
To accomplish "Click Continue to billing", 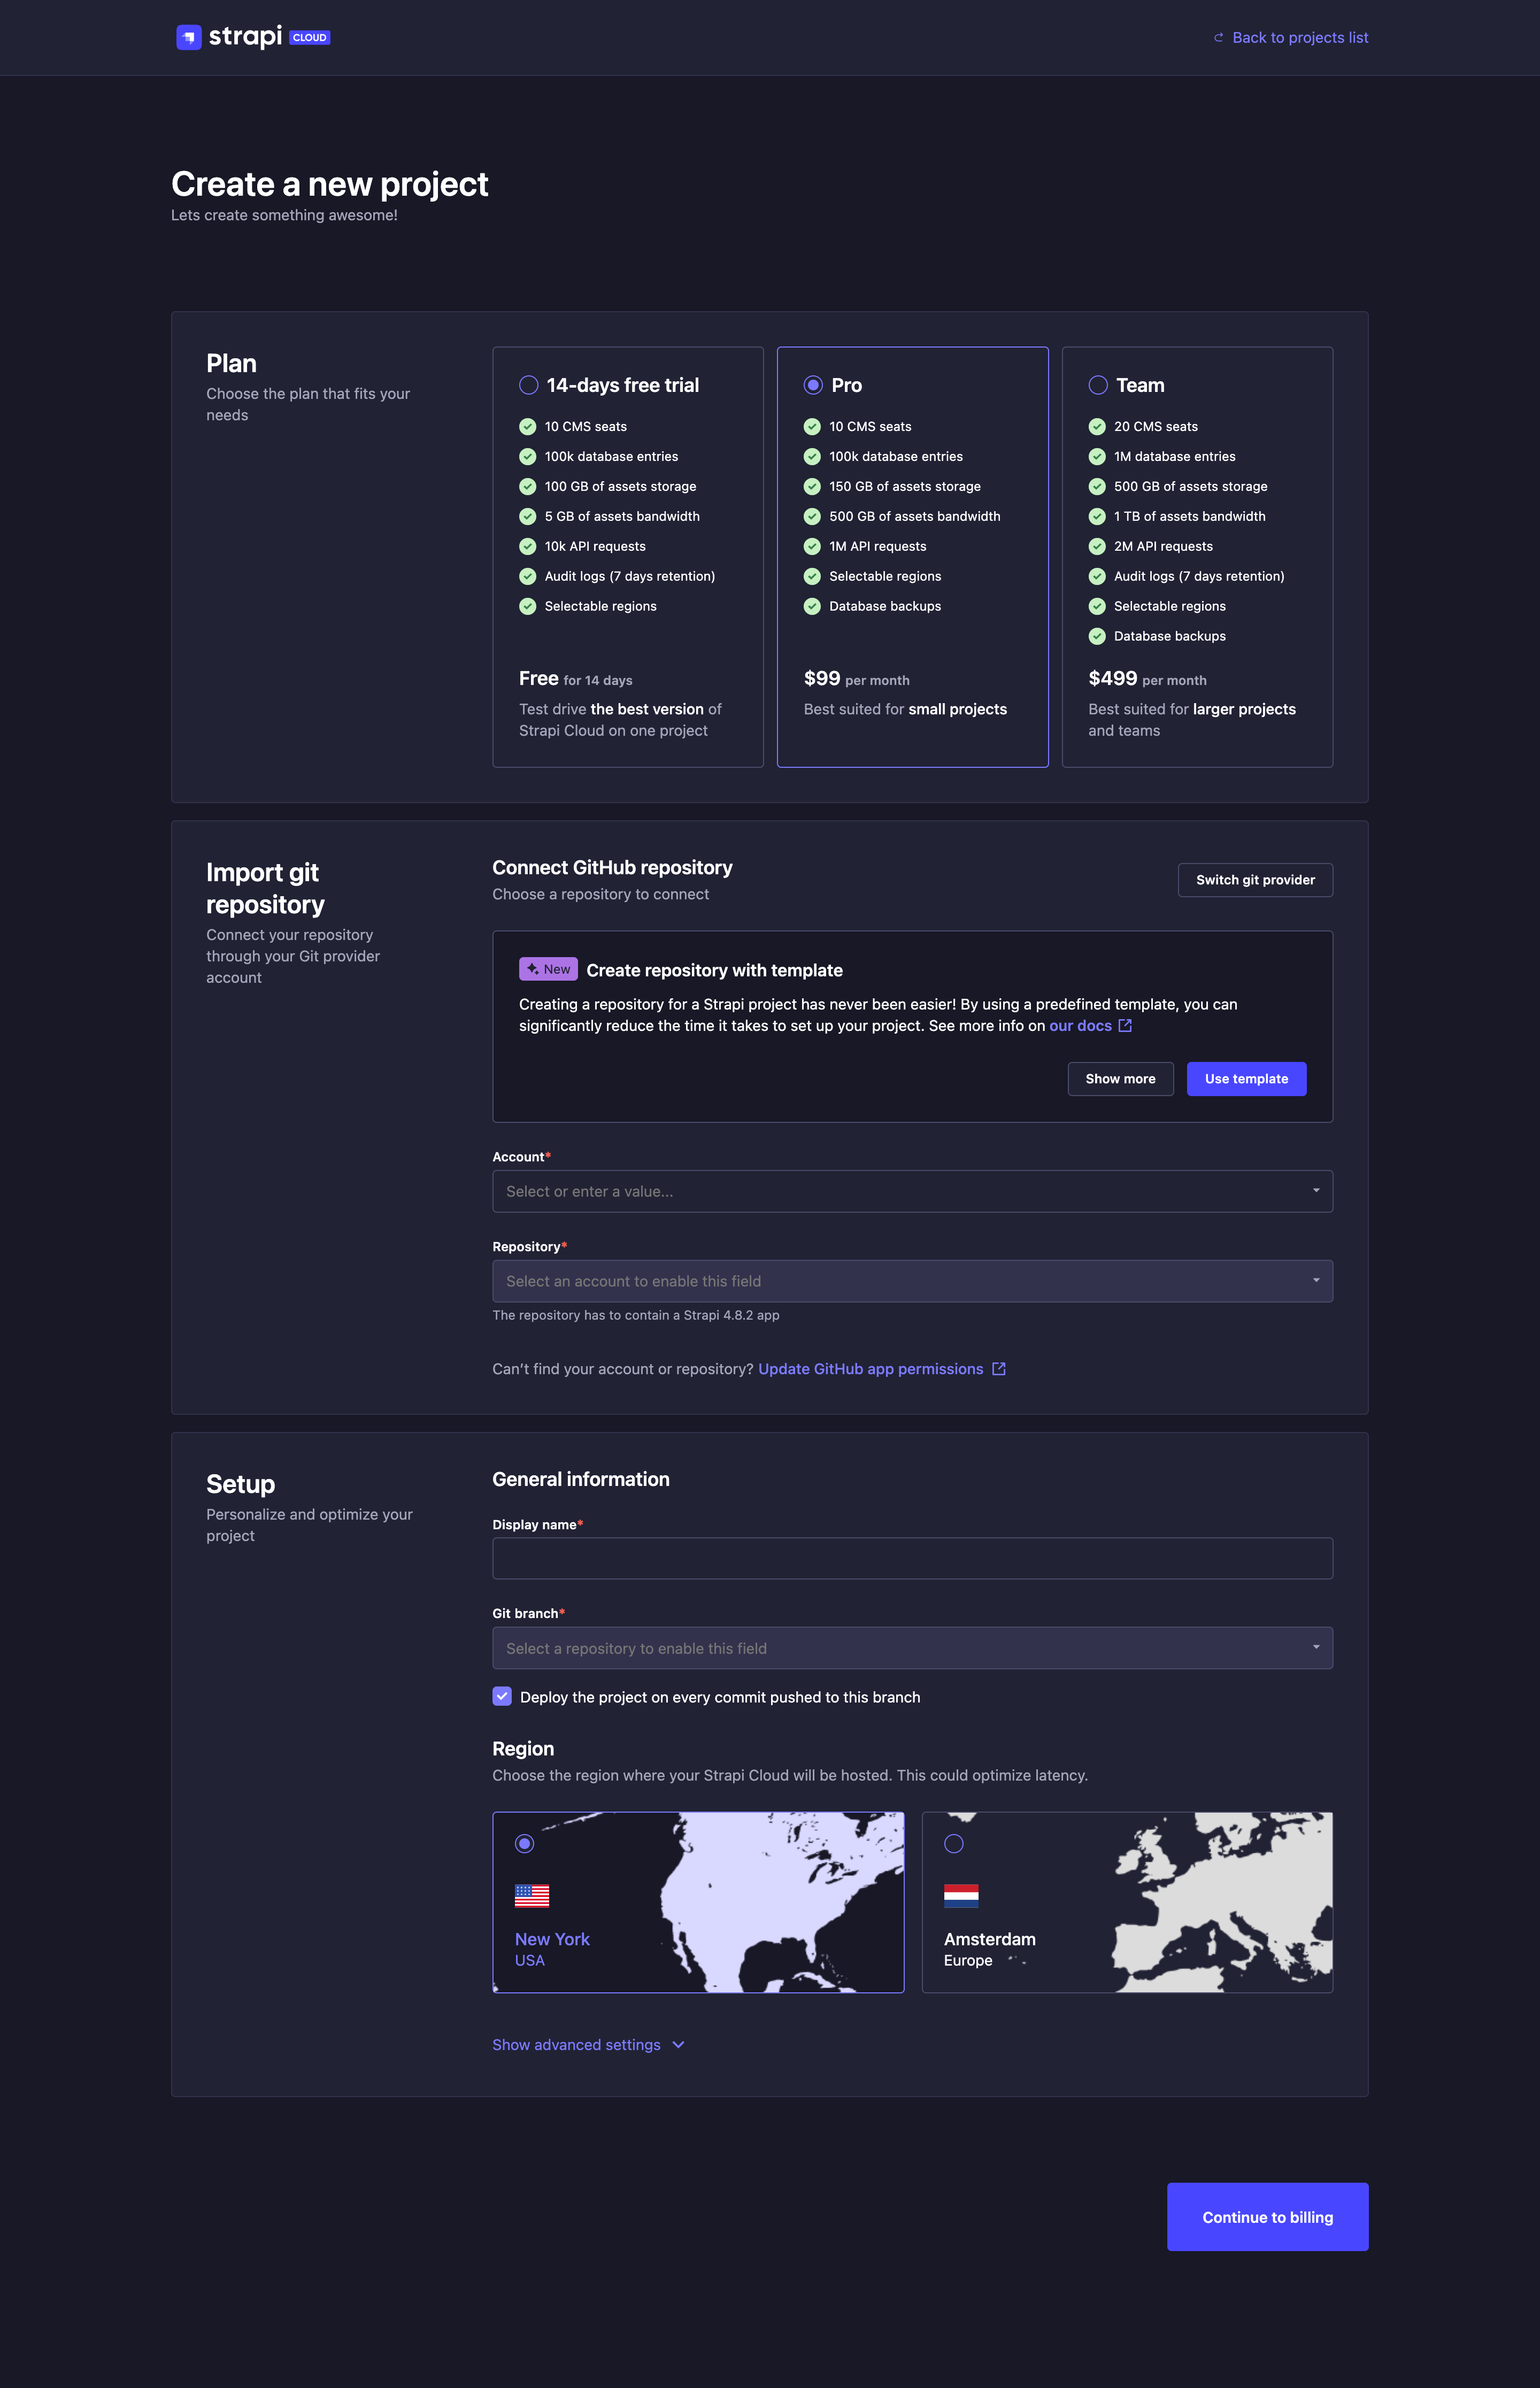I will [1267, 2217].
